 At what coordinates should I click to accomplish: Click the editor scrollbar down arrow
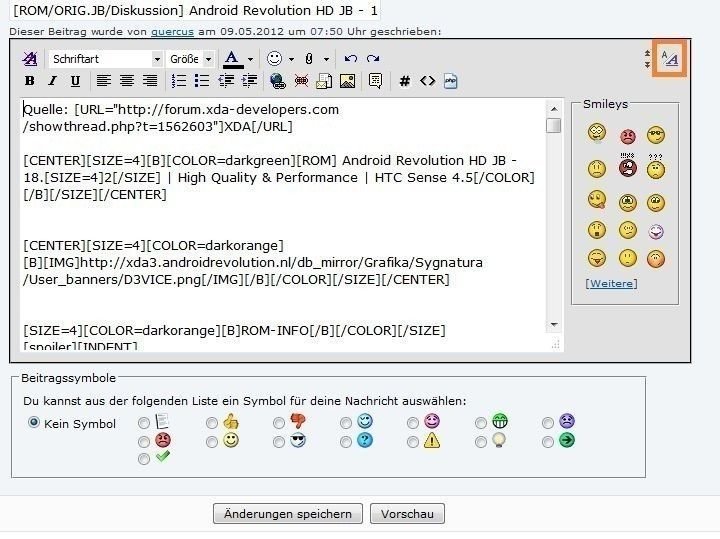(x=554, y=325)
